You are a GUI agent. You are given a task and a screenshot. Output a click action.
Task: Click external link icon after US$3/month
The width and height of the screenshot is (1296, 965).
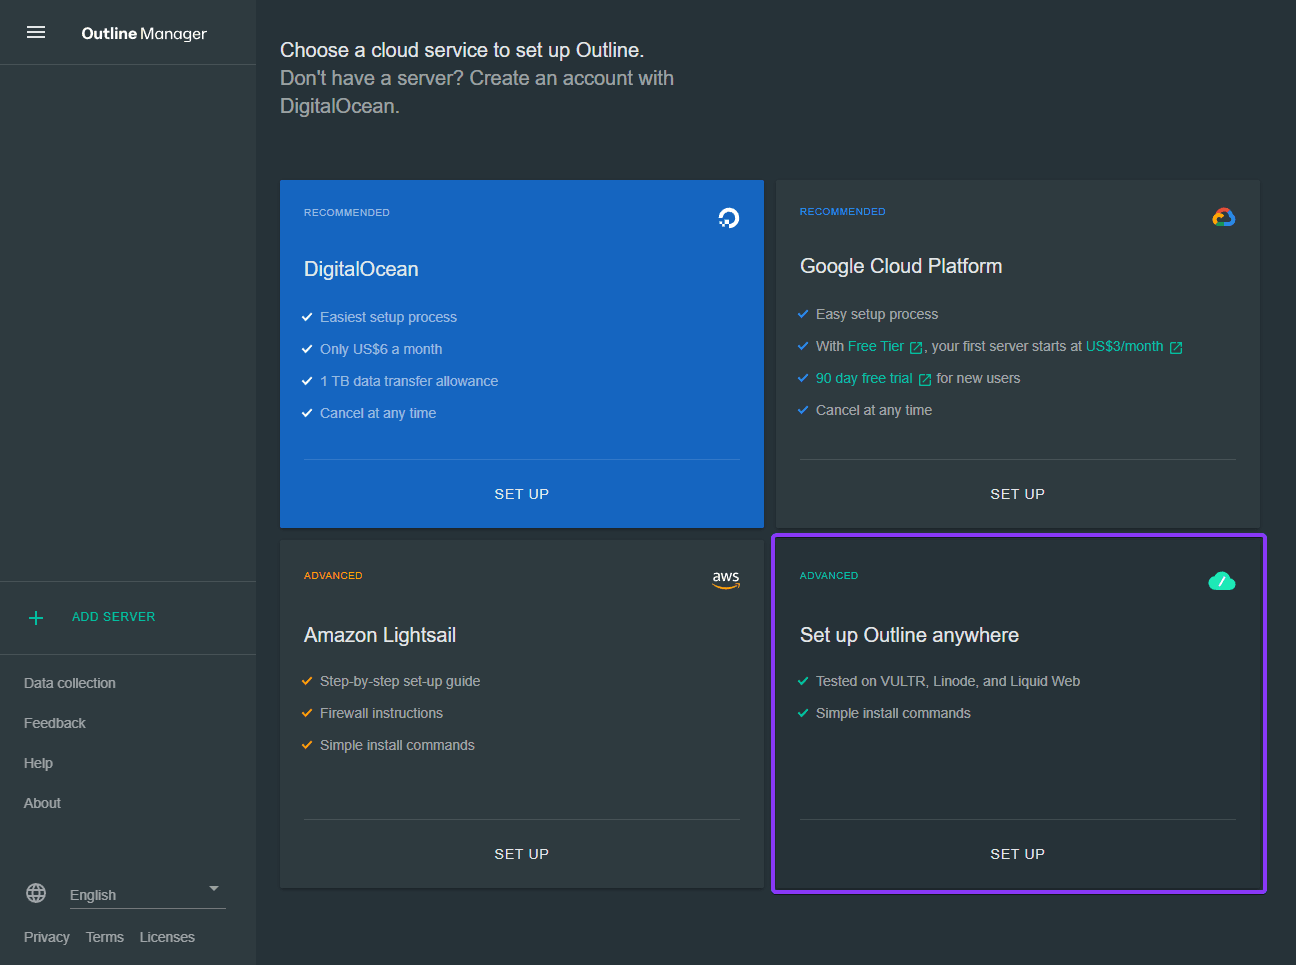pos(1176,348)
